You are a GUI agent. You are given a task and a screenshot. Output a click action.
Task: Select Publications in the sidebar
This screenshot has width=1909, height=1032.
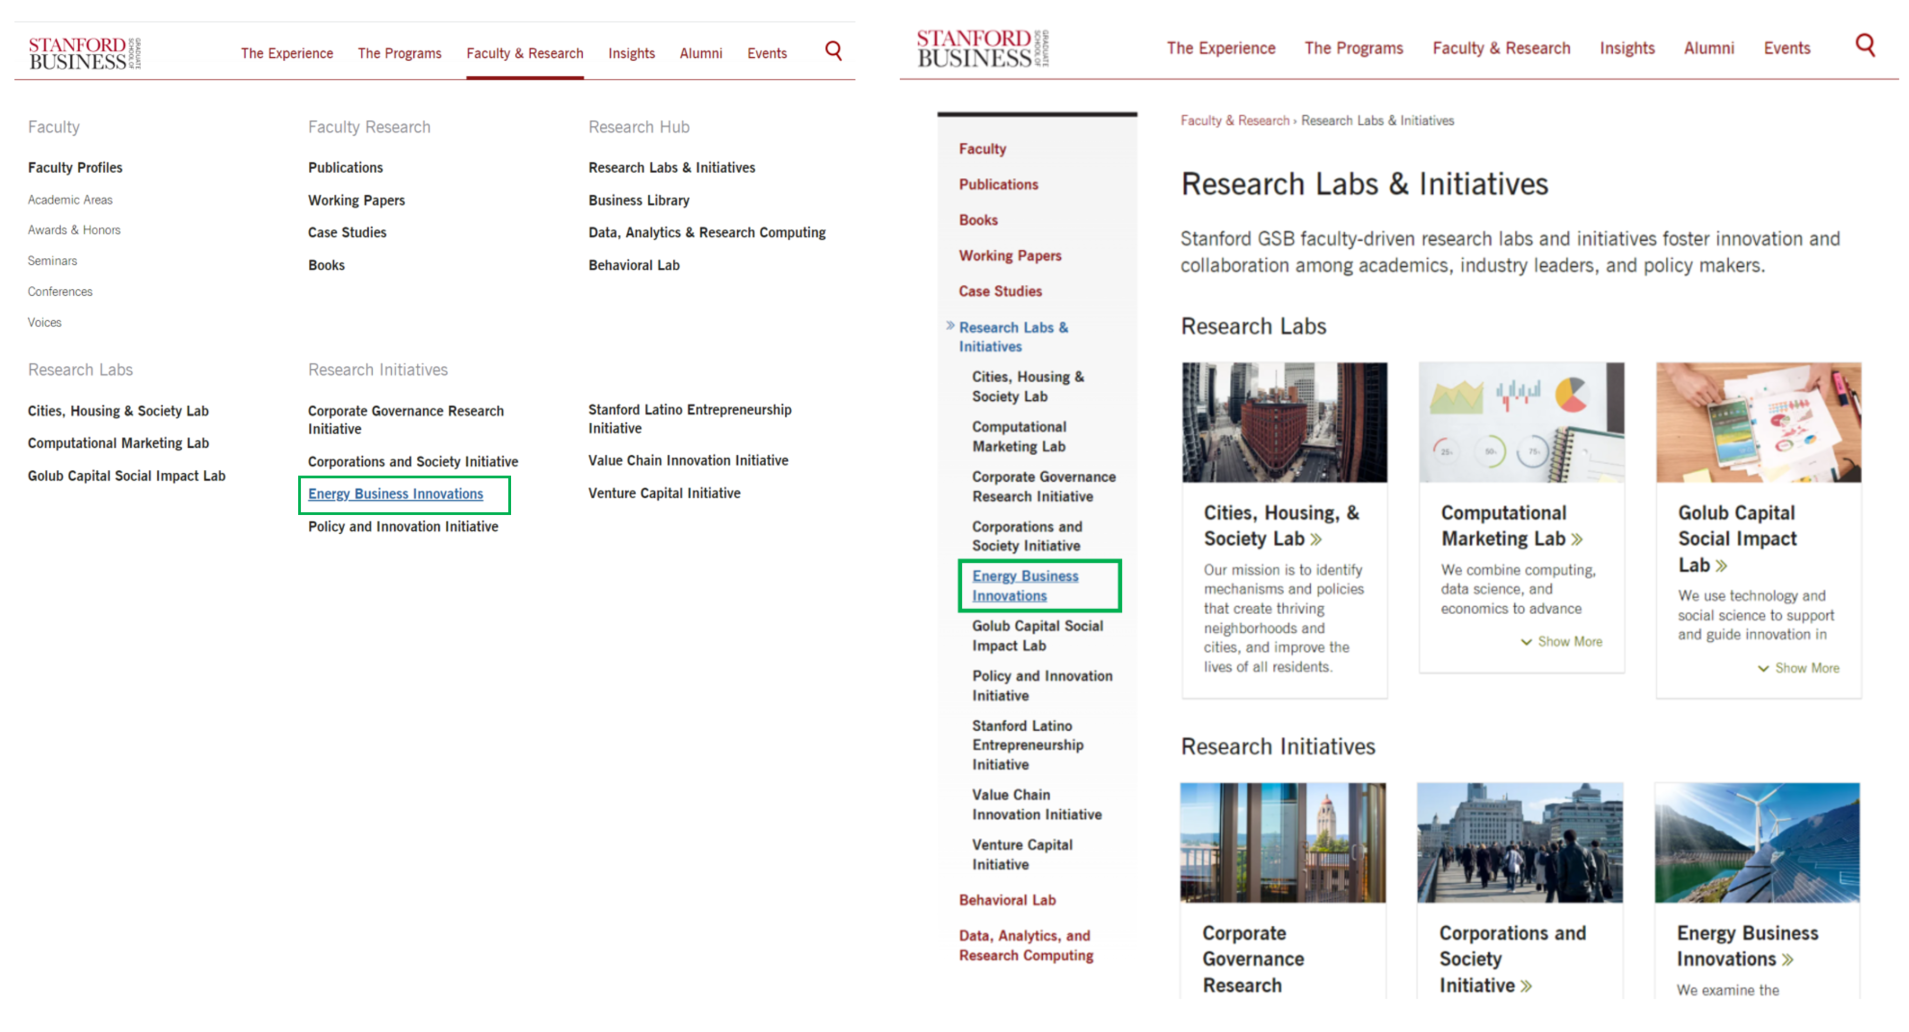[x=998, y=185]
